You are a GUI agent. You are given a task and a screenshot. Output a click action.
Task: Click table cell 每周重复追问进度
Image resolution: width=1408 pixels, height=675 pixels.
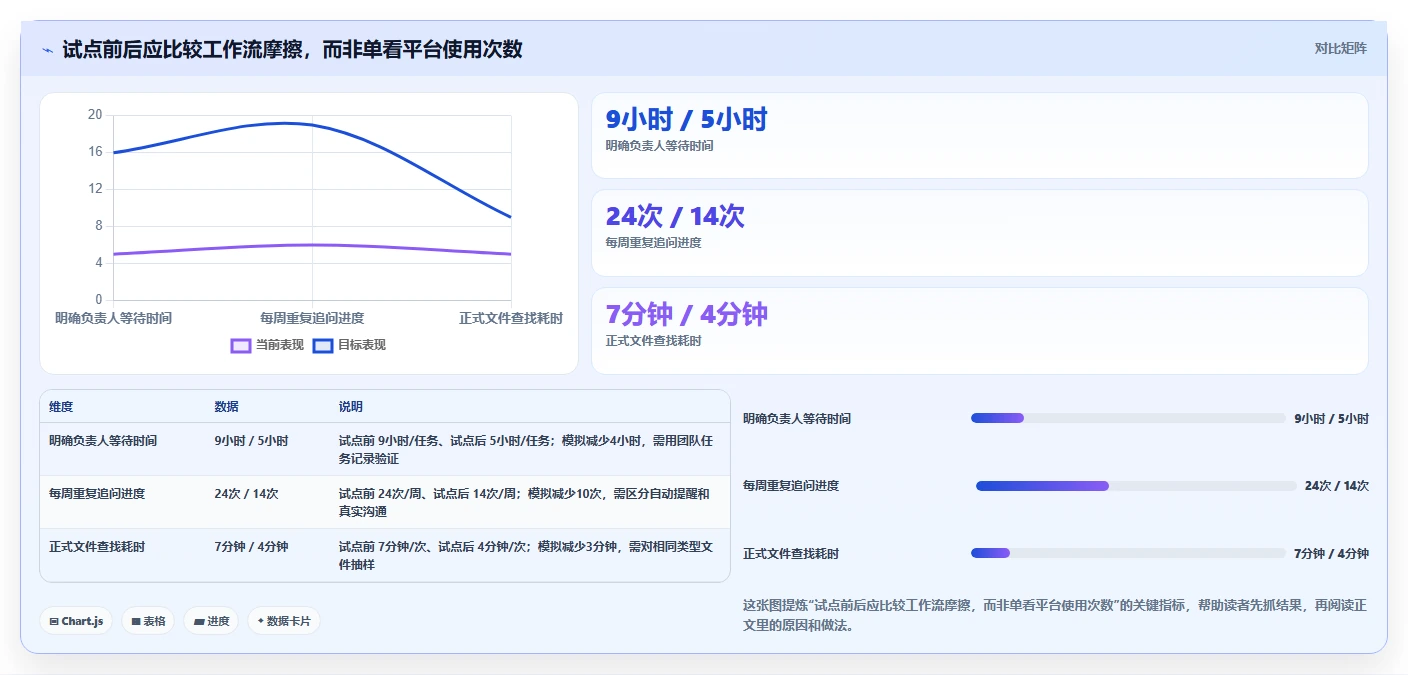[97, 494]
